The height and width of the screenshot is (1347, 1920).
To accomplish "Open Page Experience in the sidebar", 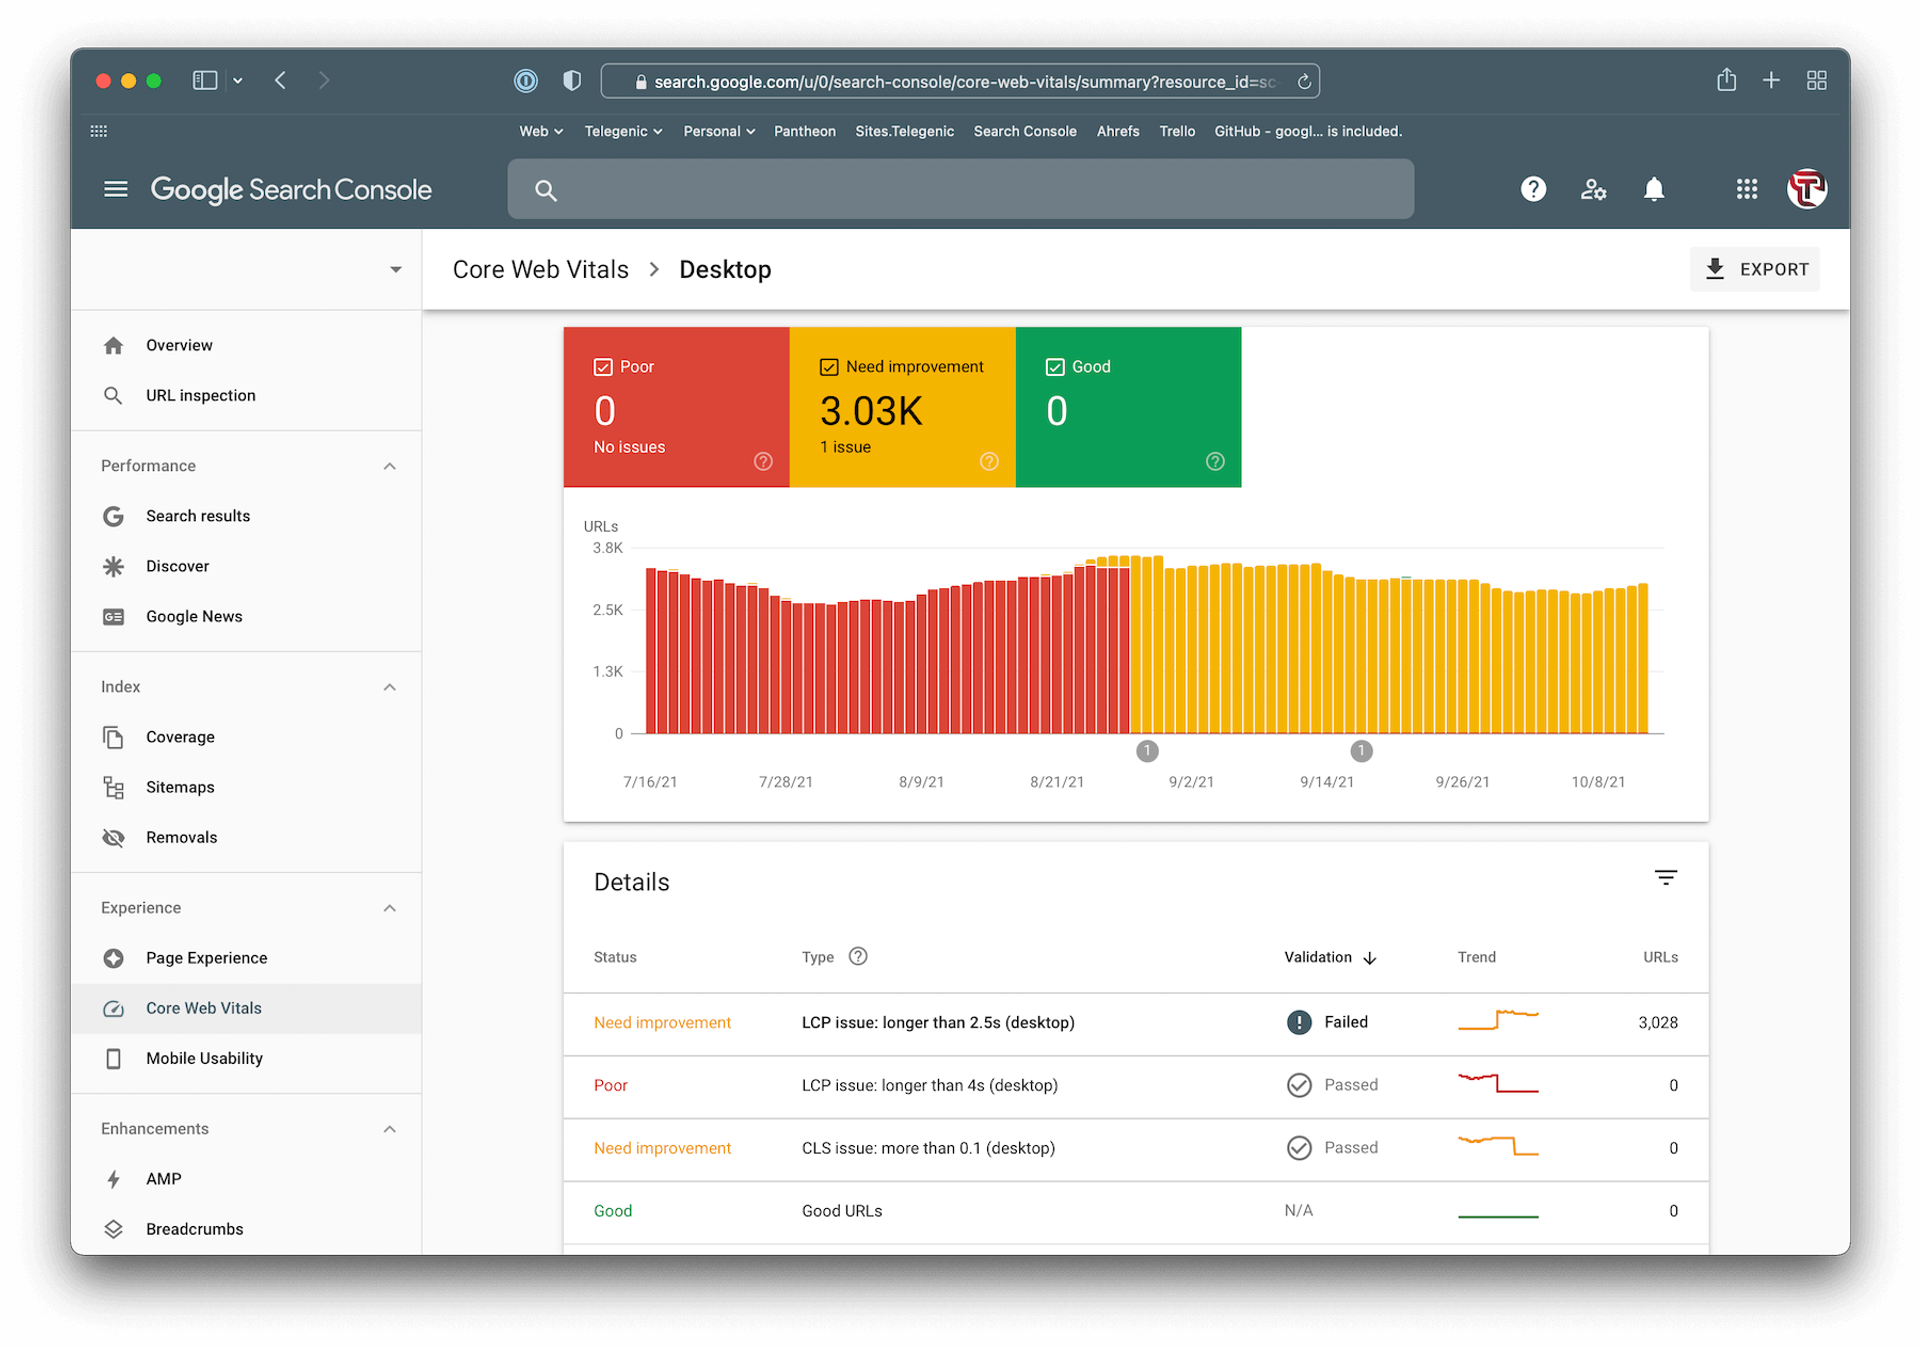I will (x=206, y=958).
